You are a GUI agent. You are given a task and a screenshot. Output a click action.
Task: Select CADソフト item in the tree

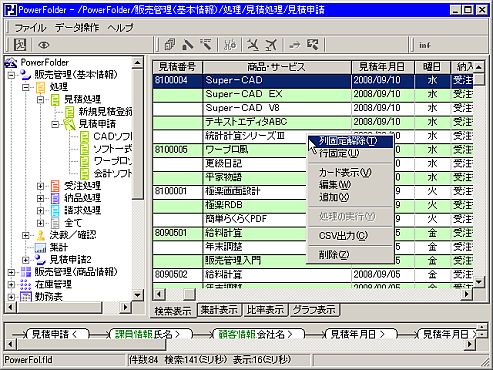point(113,136)
